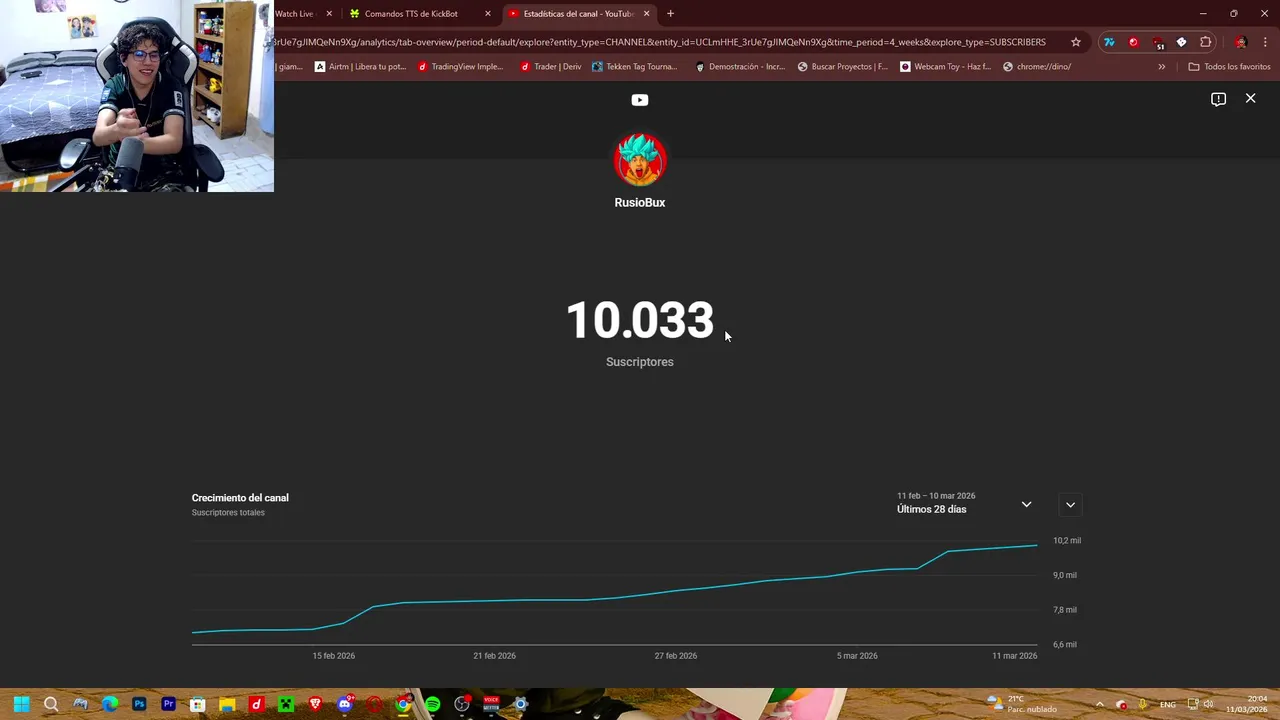Open the Chrome profile avatar
1280x720 pixels.
[x=1241, y=42]
